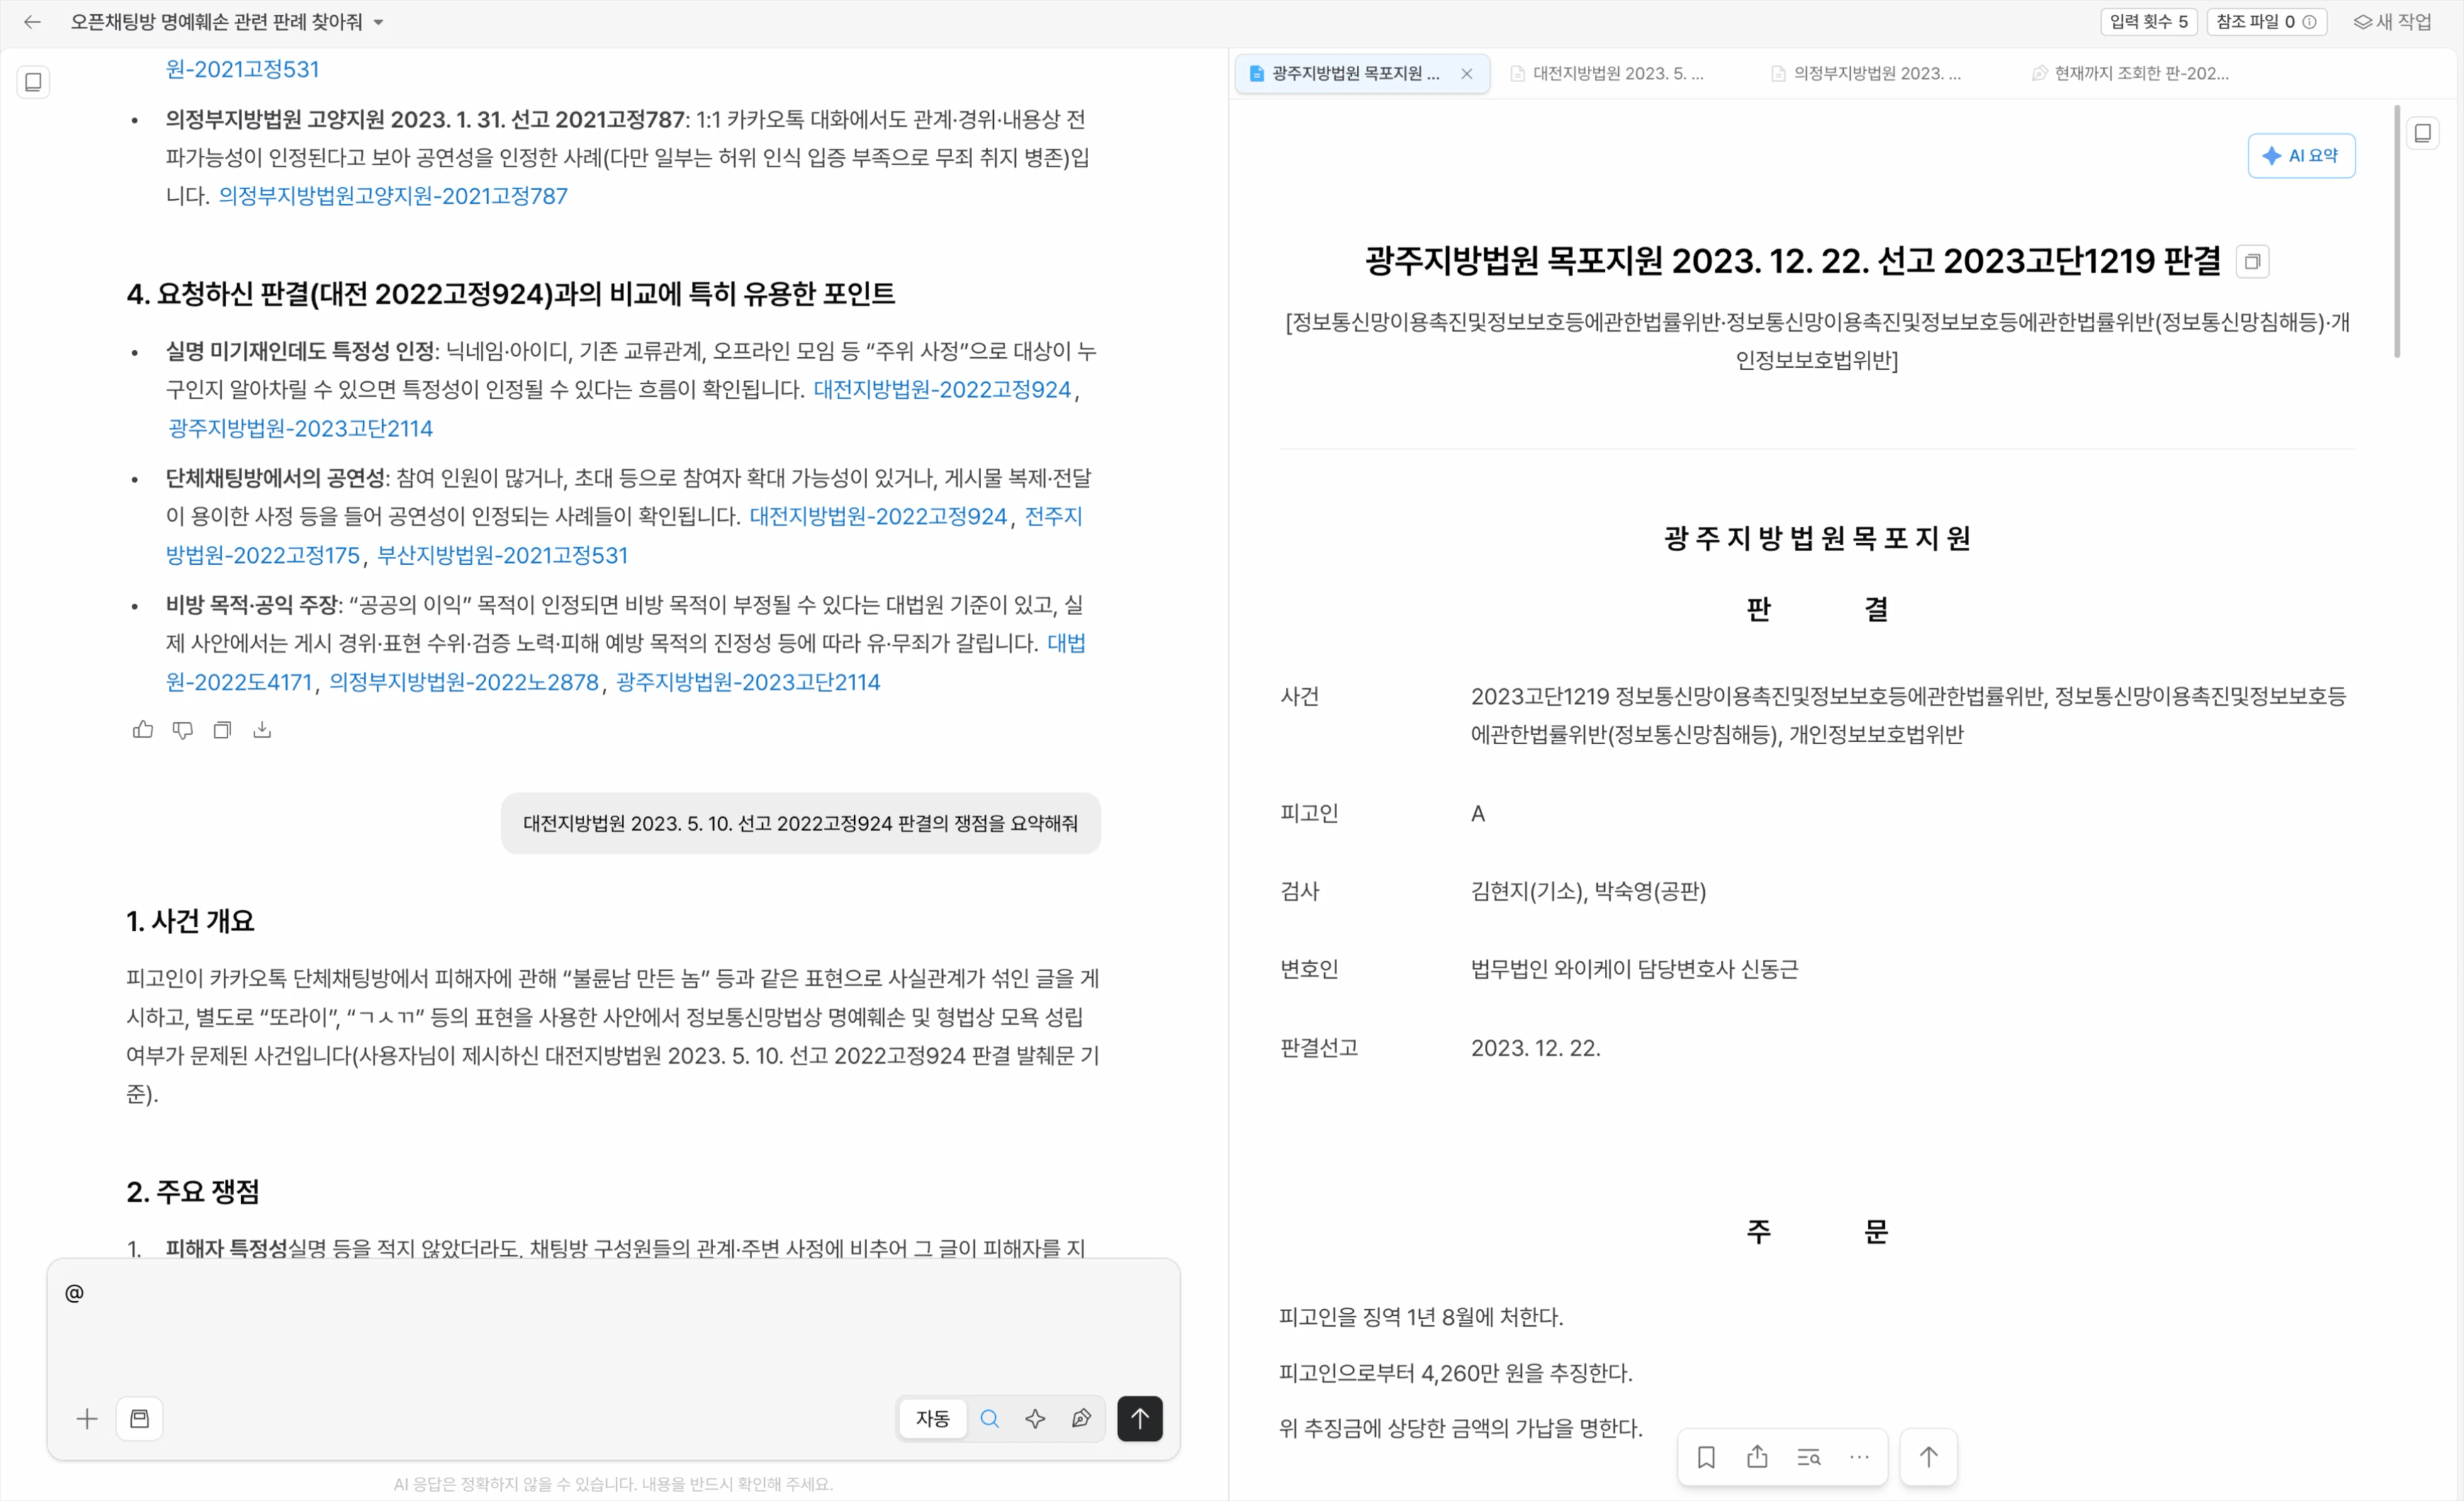Image resolution: width=2464 pixels, height=1501 pixels.
Task: Open 광주지방법원-2023고단2114 link in 비방 목적 bullet
Action: coord(748,682)
